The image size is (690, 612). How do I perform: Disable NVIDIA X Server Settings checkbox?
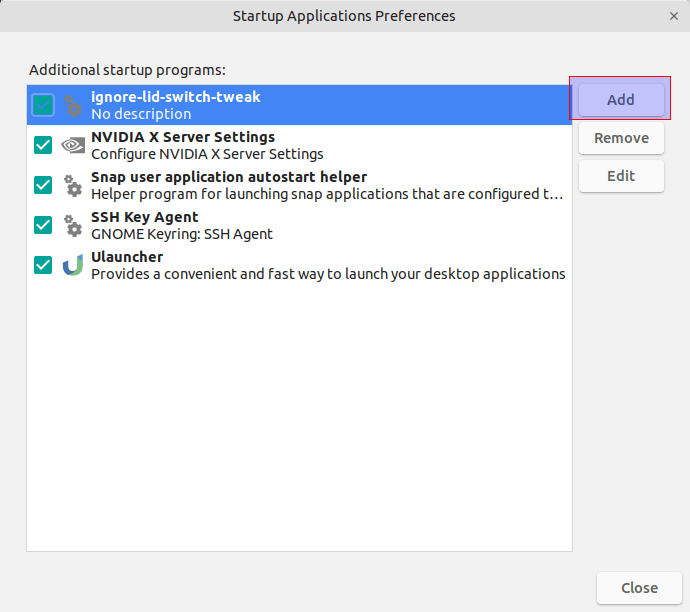(43, 145)
